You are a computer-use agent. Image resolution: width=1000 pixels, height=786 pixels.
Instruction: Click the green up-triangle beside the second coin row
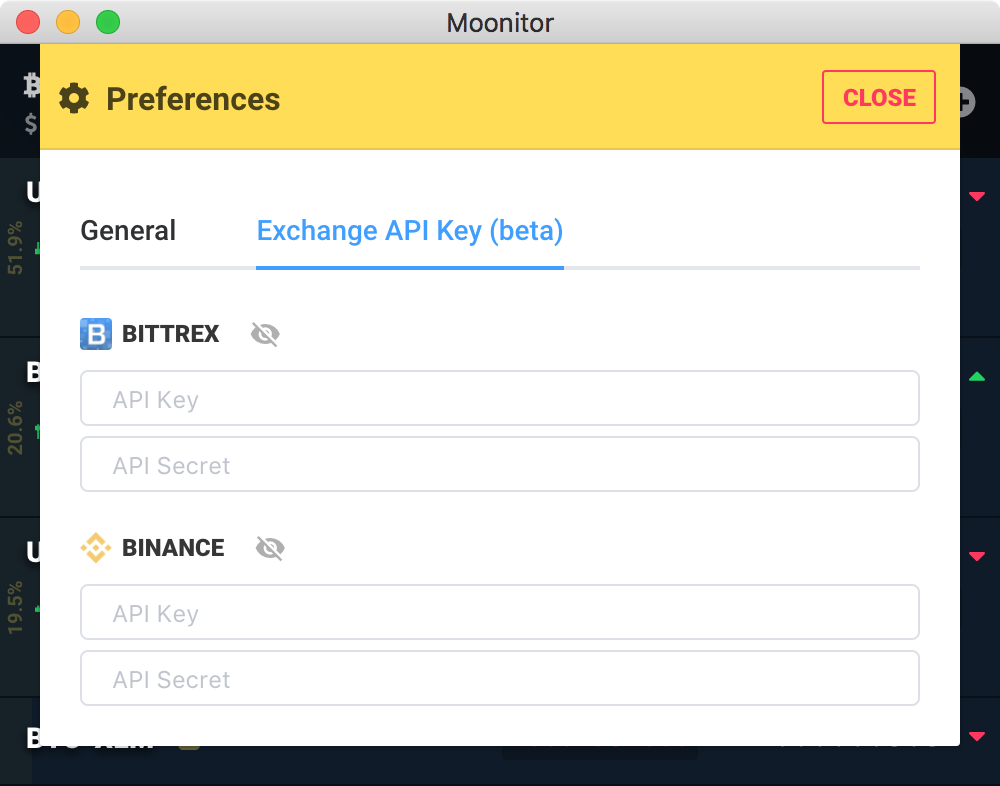977,377
